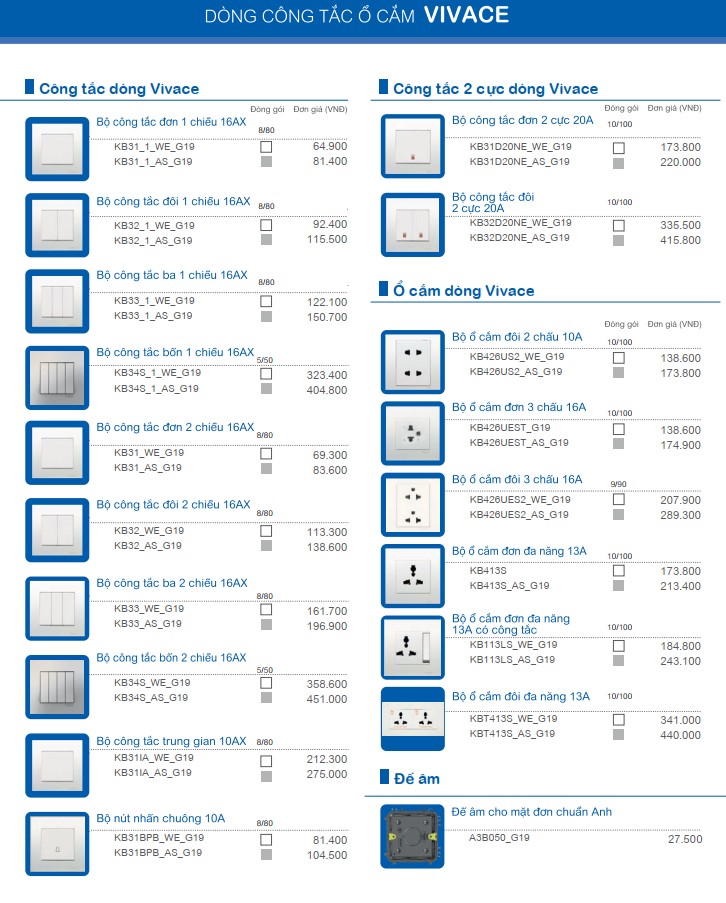Click the grey swatch for KB113LS_AS_G19
Viewport: 726px width, 903px height.
tap(618, 661)
